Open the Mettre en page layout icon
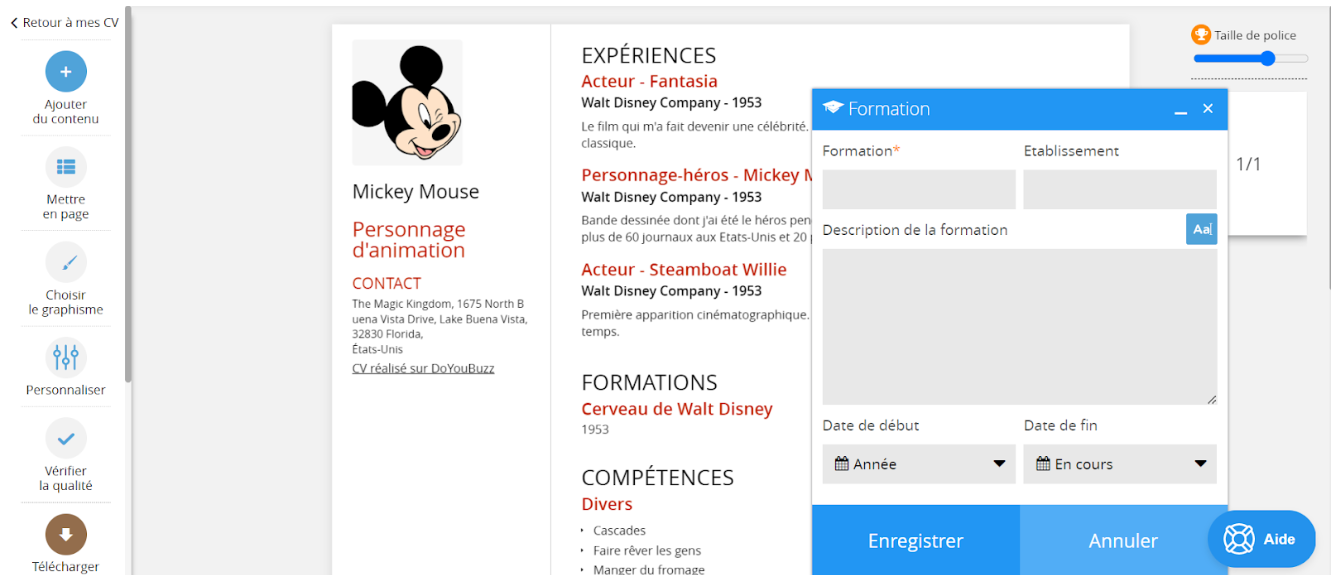This screenshot has height=578, width=1332. coord(66,167)
